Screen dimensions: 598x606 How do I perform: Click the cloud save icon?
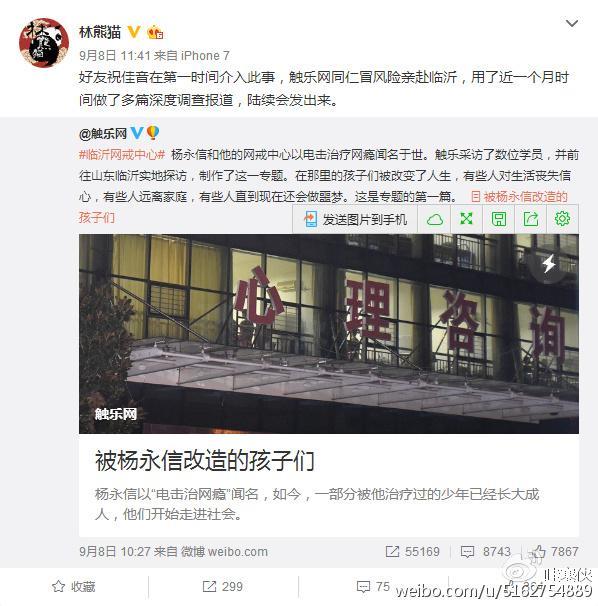tap(434, 219)
